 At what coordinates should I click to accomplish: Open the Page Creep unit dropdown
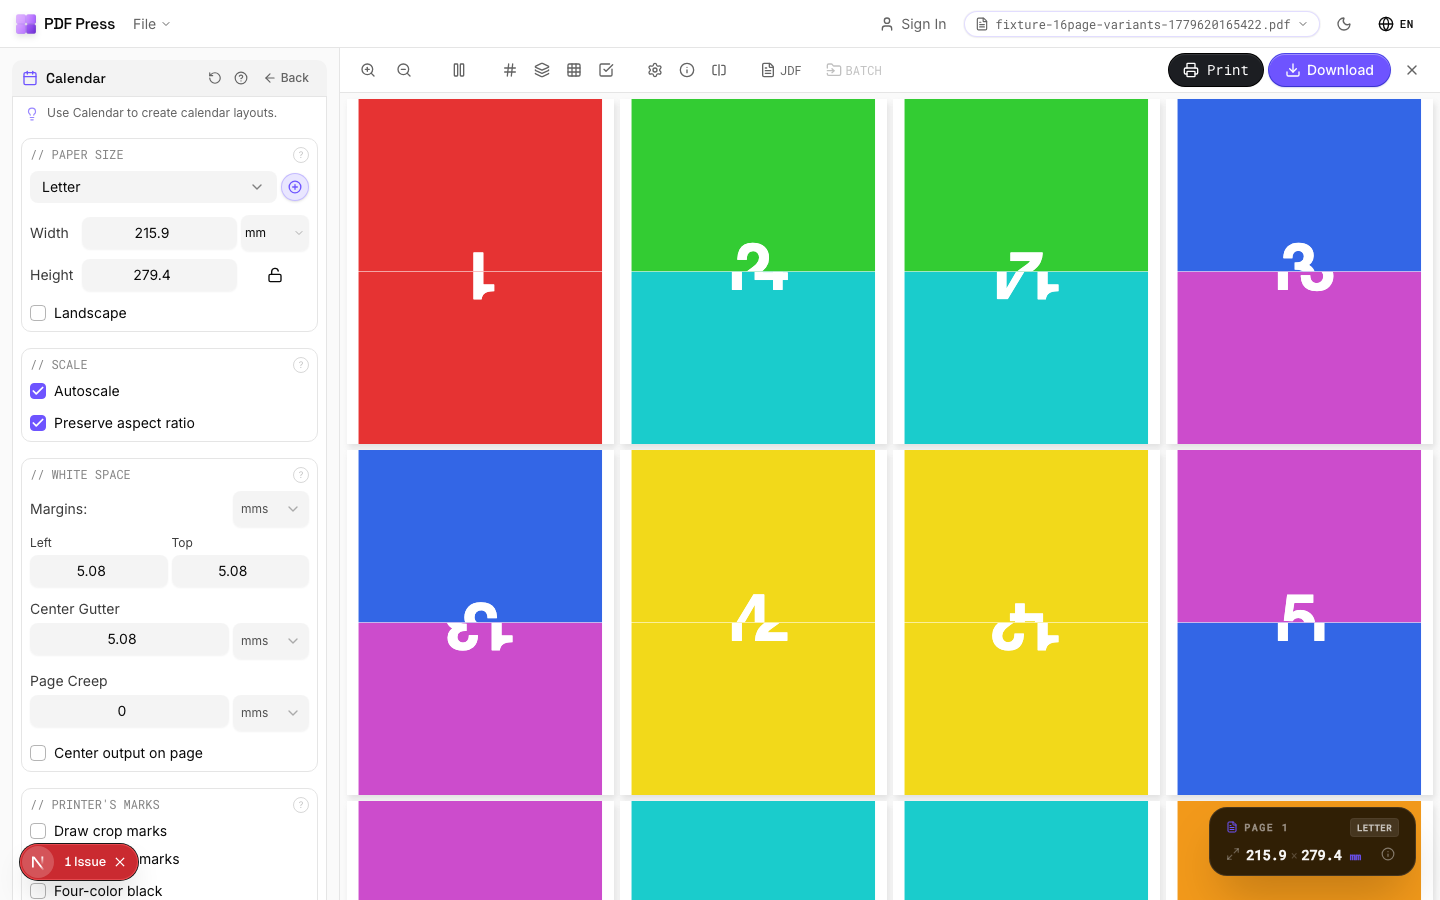271,713
